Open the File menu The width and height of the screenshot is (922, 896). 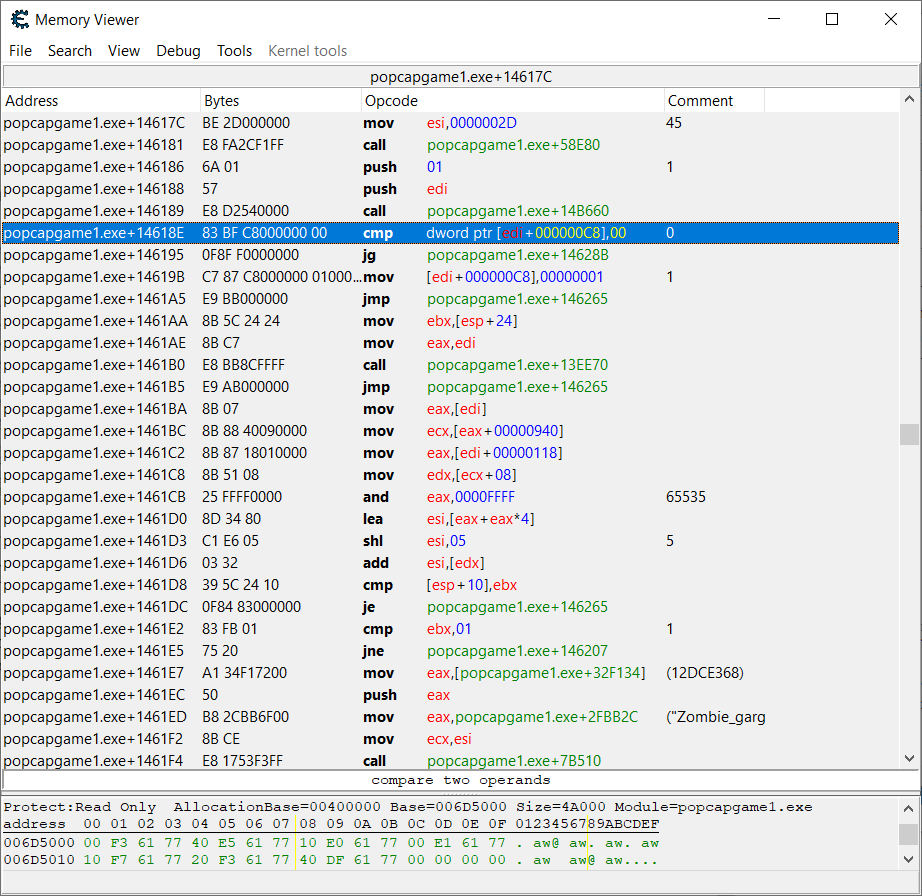click(x=21, y=51)
